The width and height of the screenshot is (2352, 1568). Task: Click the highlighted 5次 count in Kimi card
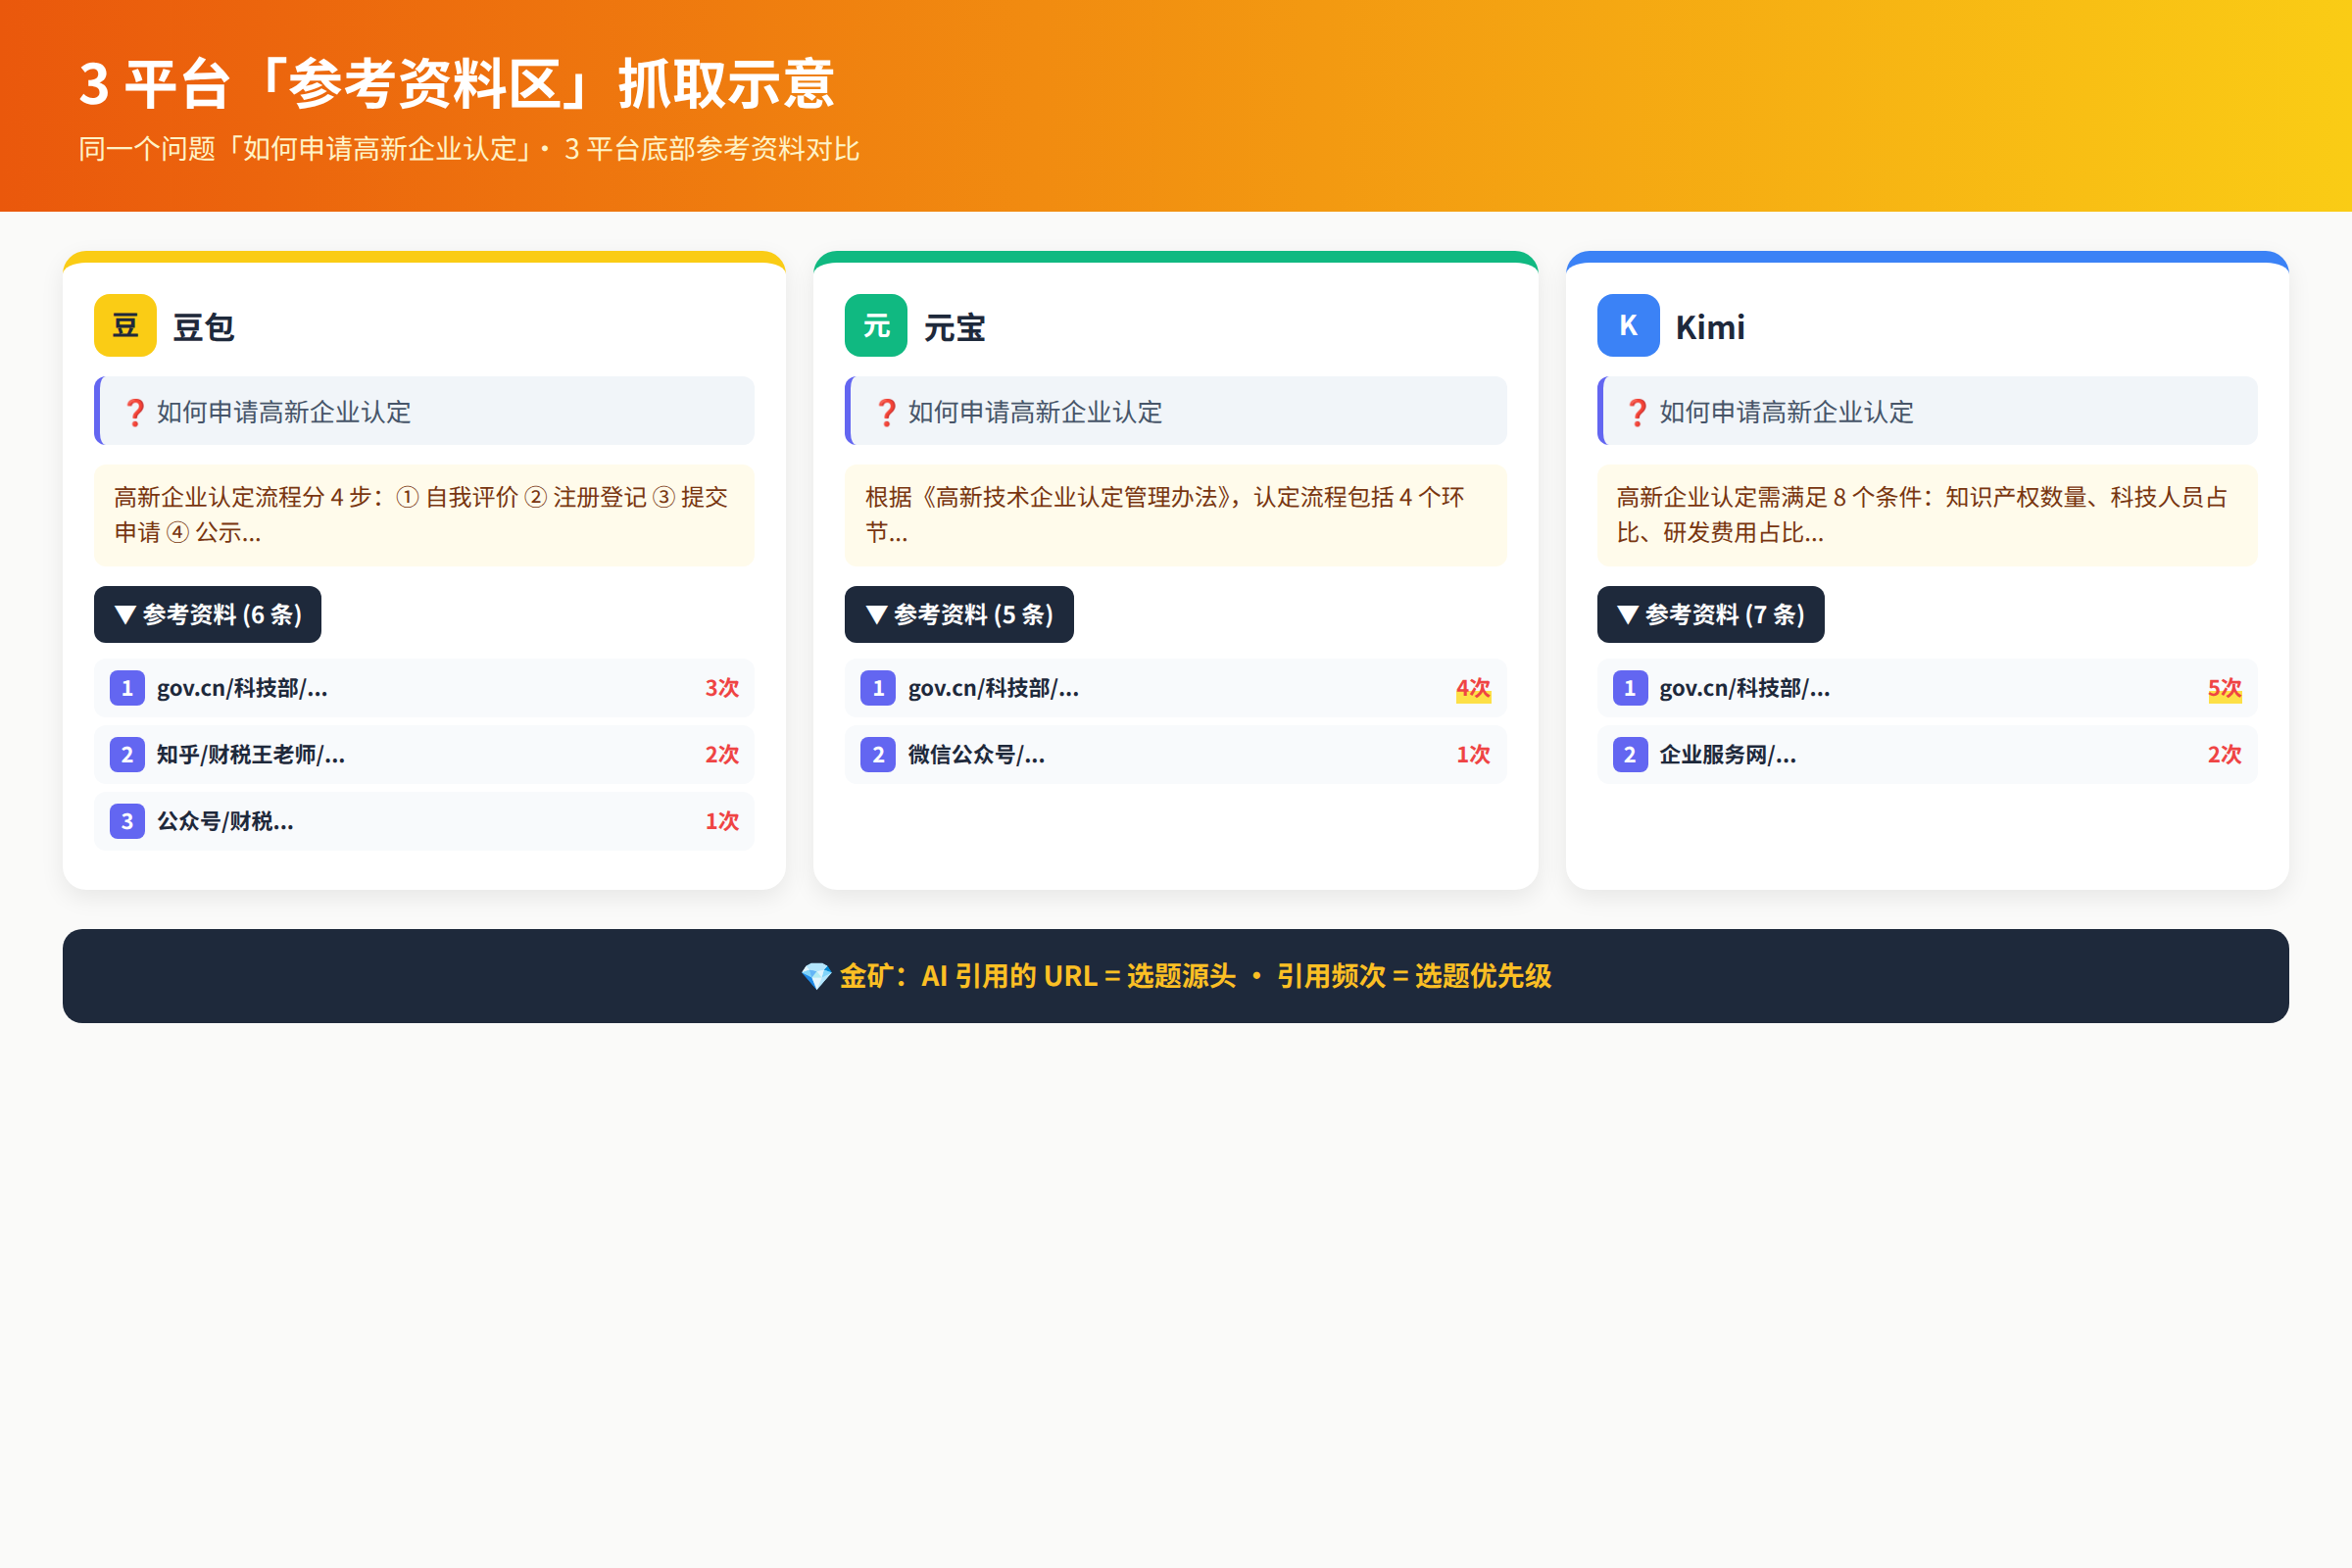[x=2225, y=688]
